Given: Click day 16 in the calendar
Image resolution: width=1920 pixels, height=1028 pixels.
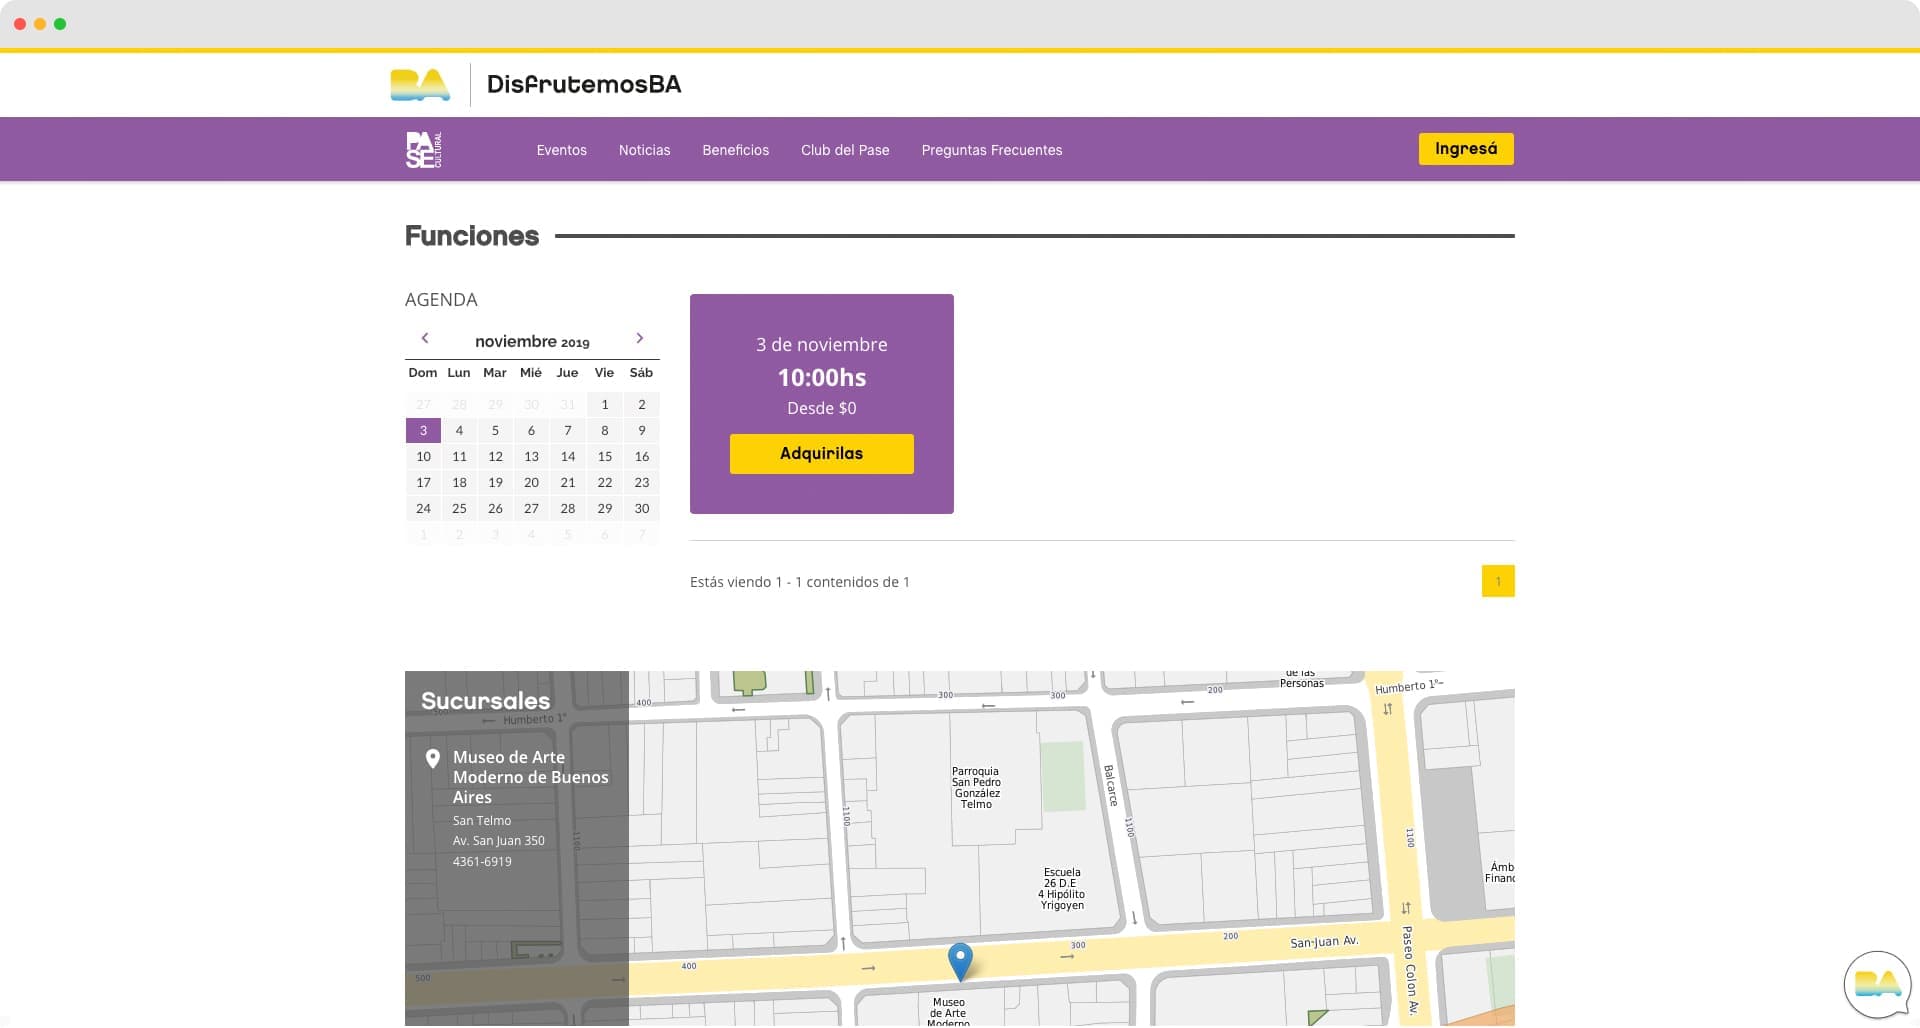Looking at the screenshot, I should 642,457.
